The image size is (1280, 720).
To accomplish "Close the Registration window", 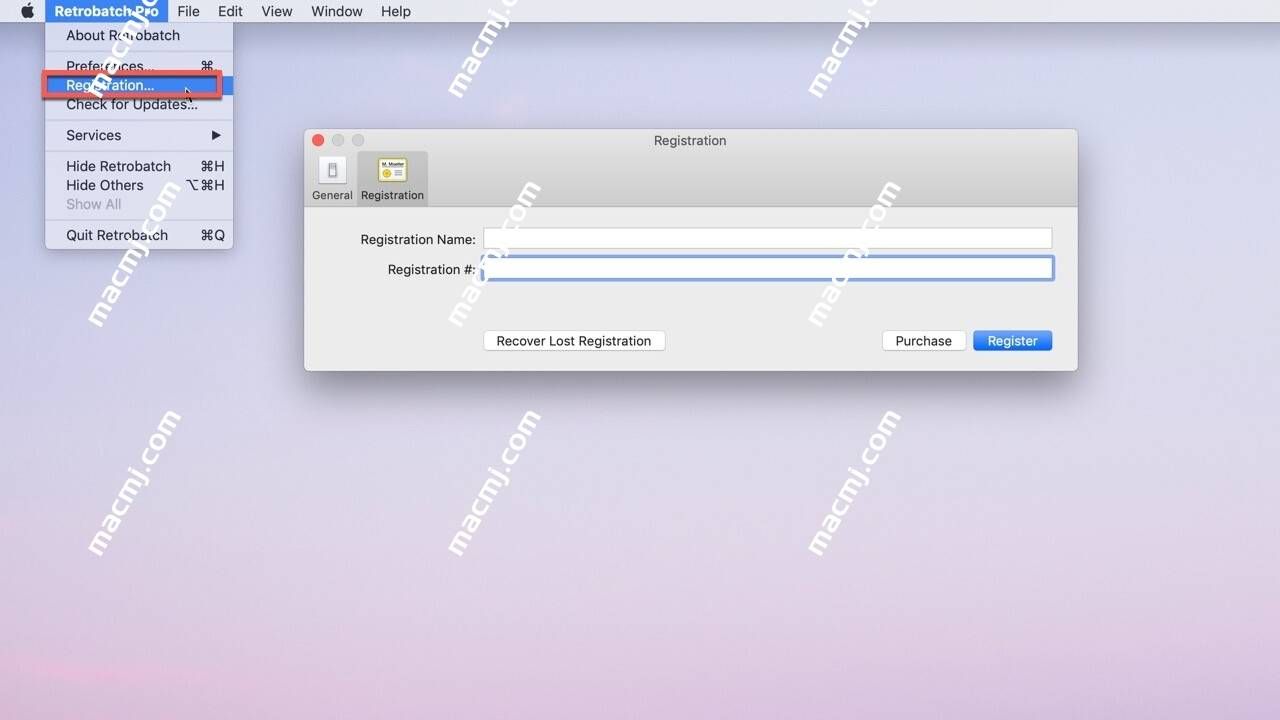I will click(318, 140).
